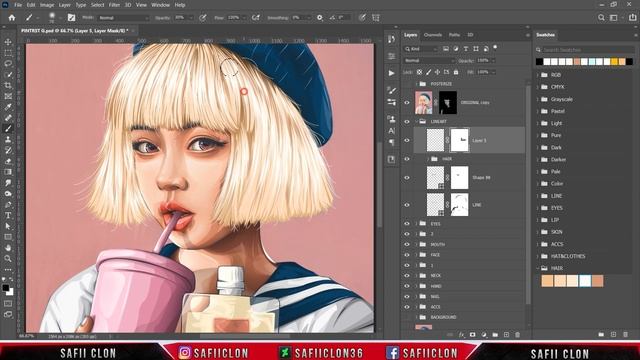Screen dimensions: 640x360
Task: Create a new layer in Layers panel
Action: (506, 335)
